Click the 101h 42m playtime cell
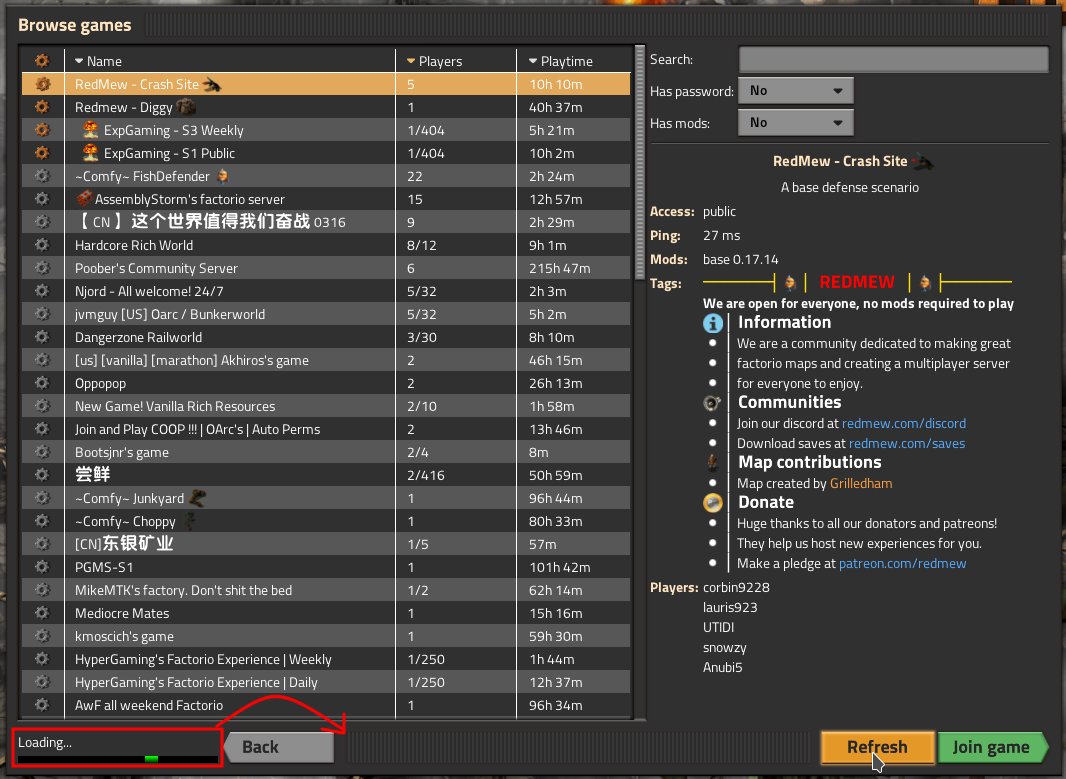1066x779 pixels. click(x=560, y=567)
